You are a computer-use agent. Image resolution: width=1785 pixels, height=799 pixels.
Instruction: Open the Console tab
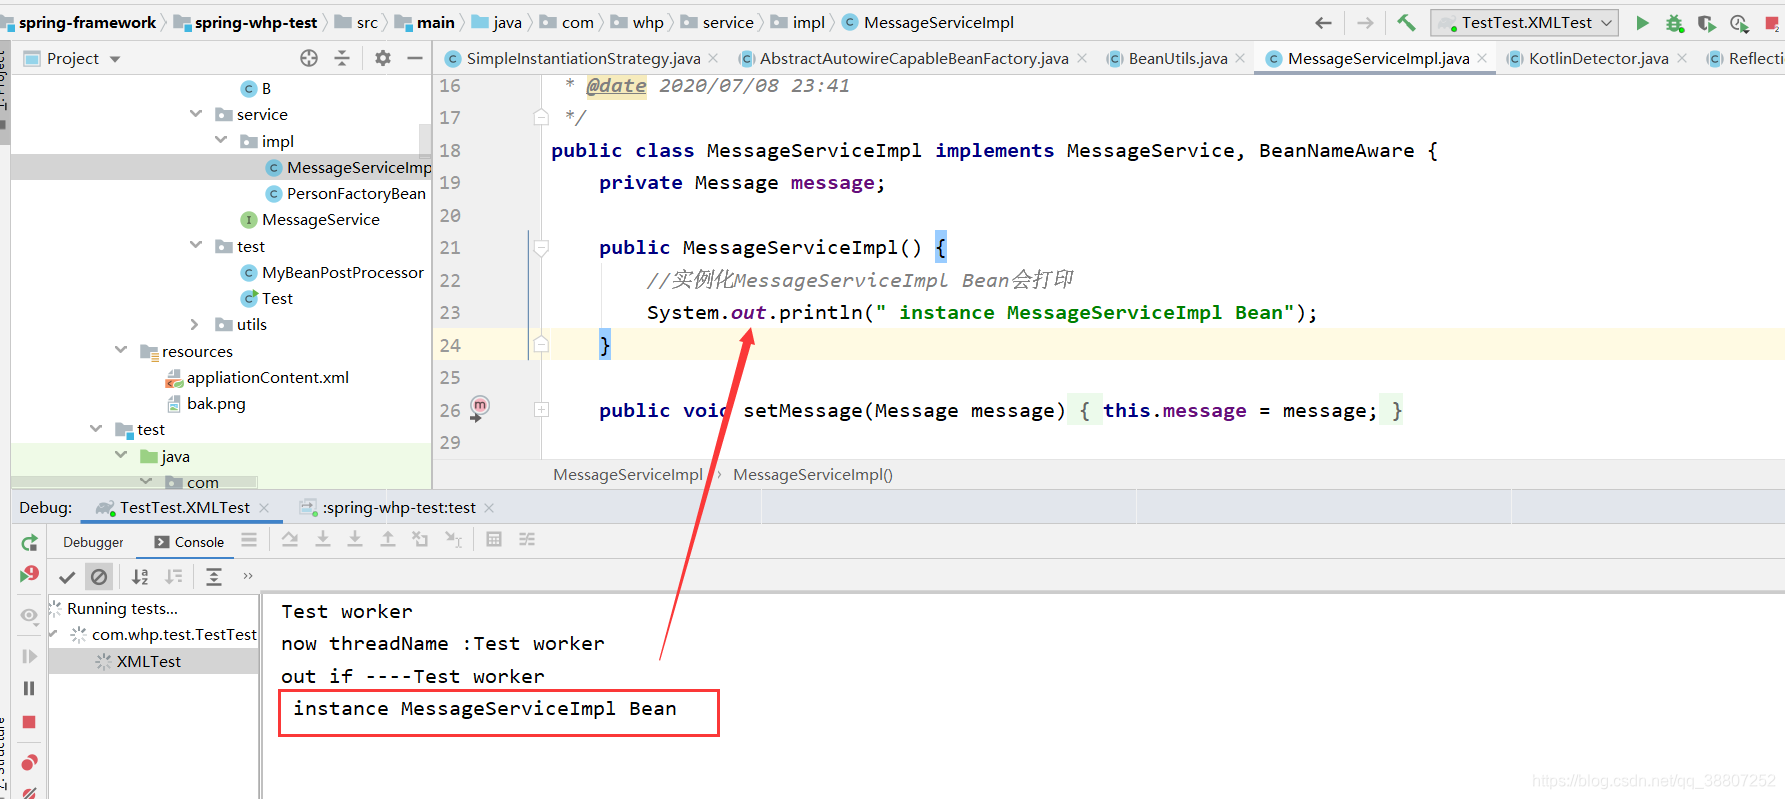190,542
